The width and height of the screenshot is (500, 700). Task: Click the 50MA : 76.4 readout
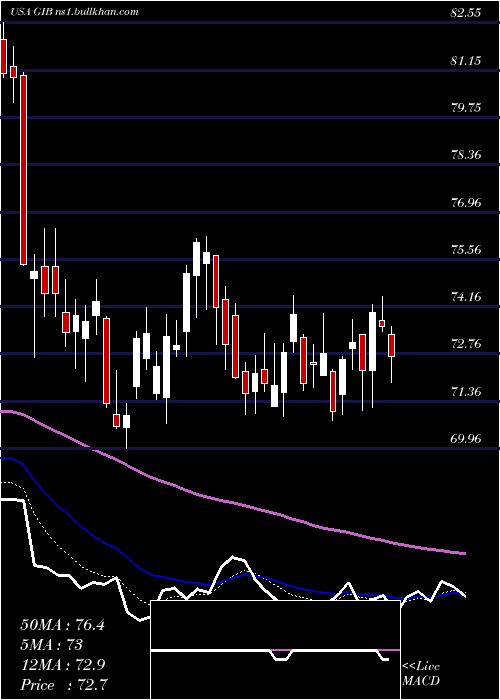coord(62,625)
